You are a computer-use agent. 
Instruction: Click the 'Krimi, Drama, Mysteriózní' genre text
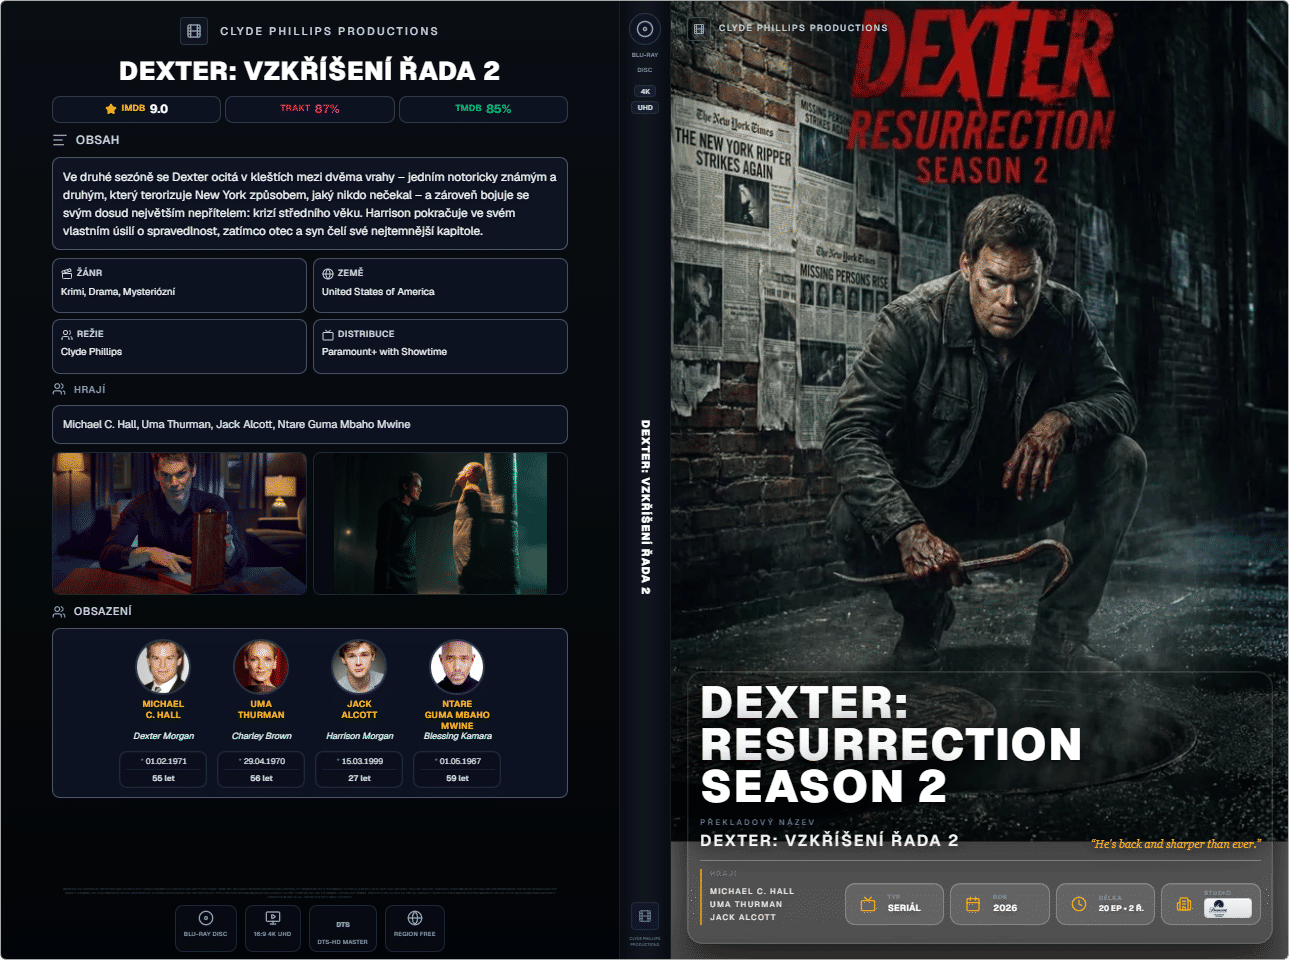click(118, 292)
